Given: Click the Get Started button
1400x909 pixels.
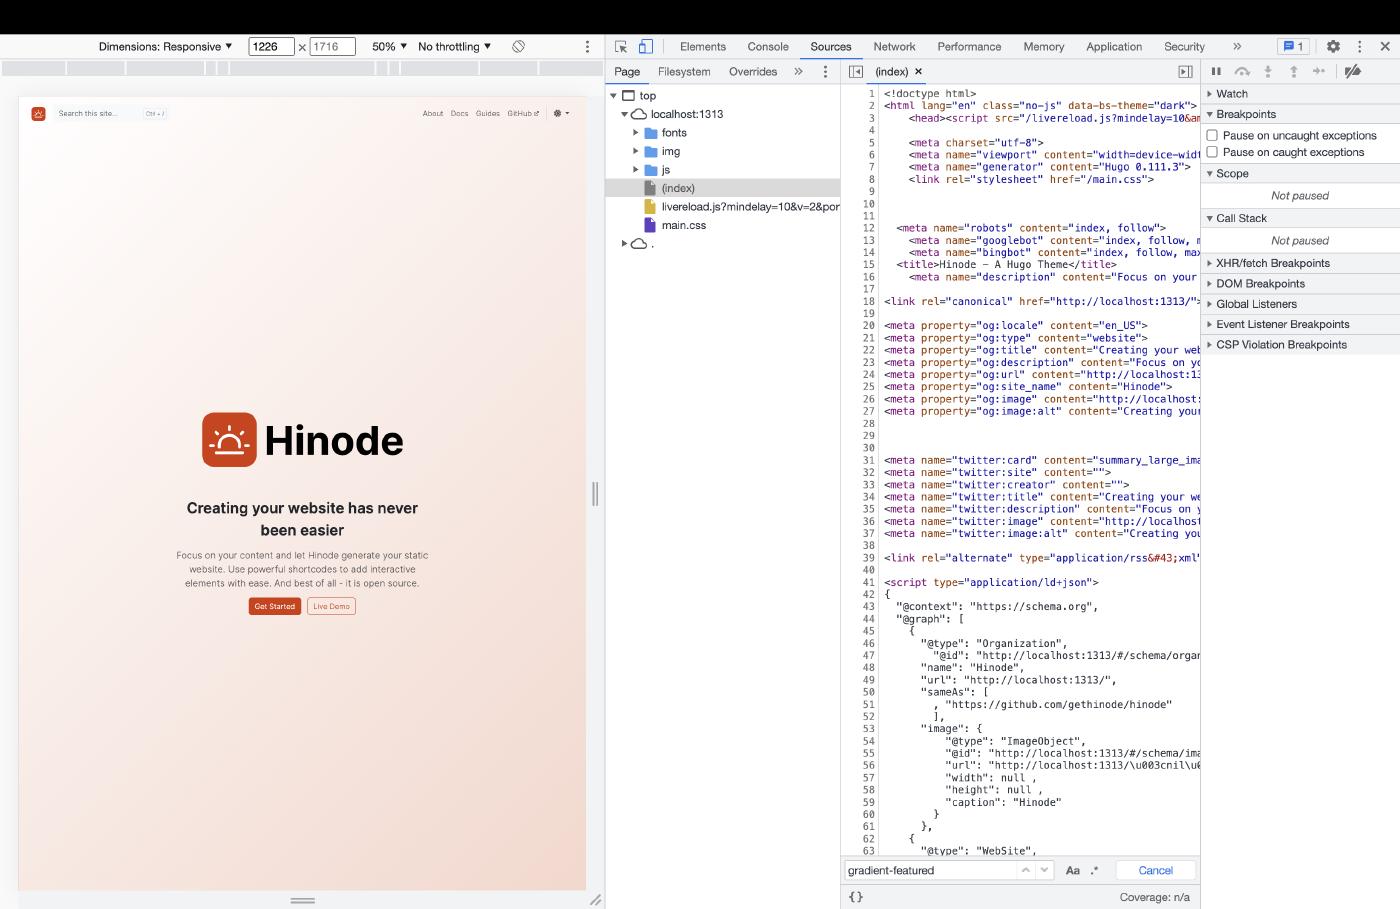Looking at the screenshot, I should click(274, 606).
